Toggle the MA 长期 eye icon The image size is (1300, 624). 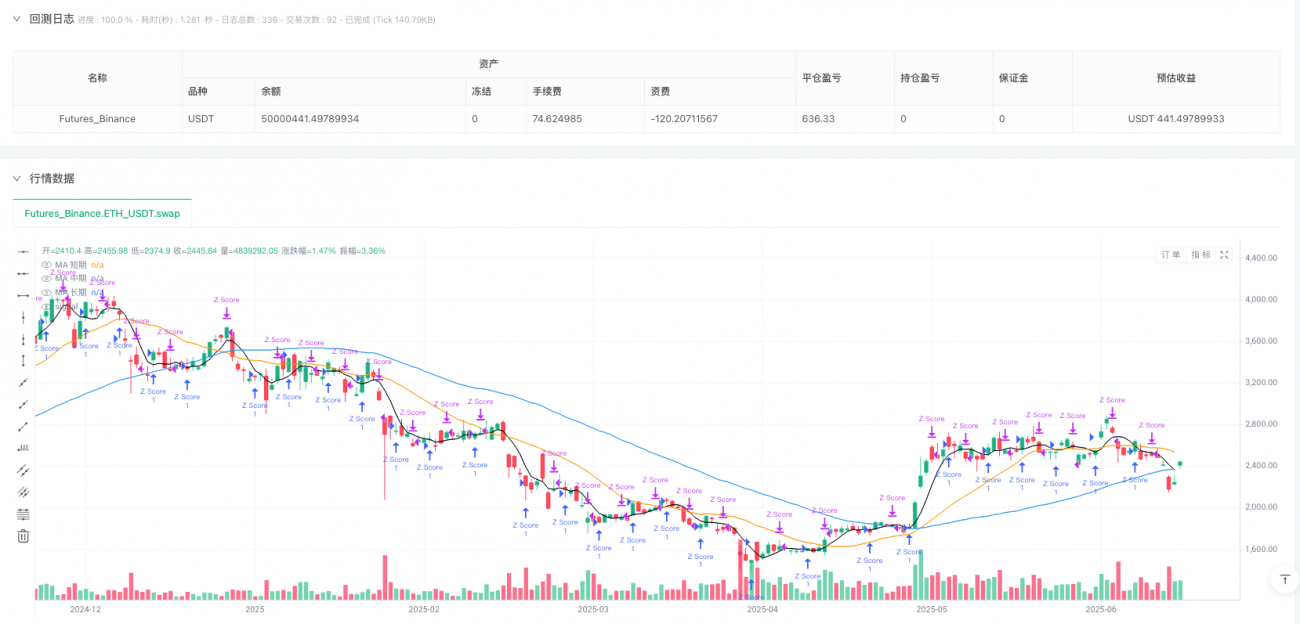46,292
